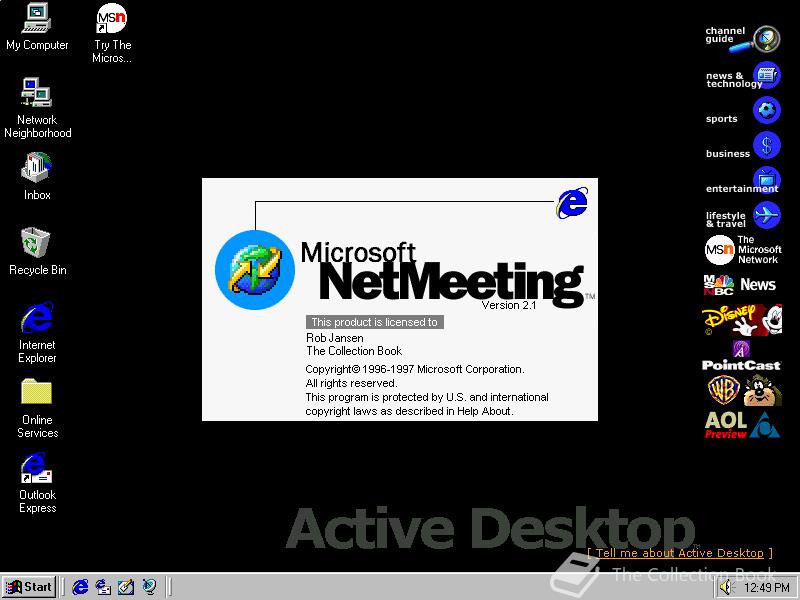Open the Warner Bros channel
This screenshot has width=800, height=600.
pos(744,390)
